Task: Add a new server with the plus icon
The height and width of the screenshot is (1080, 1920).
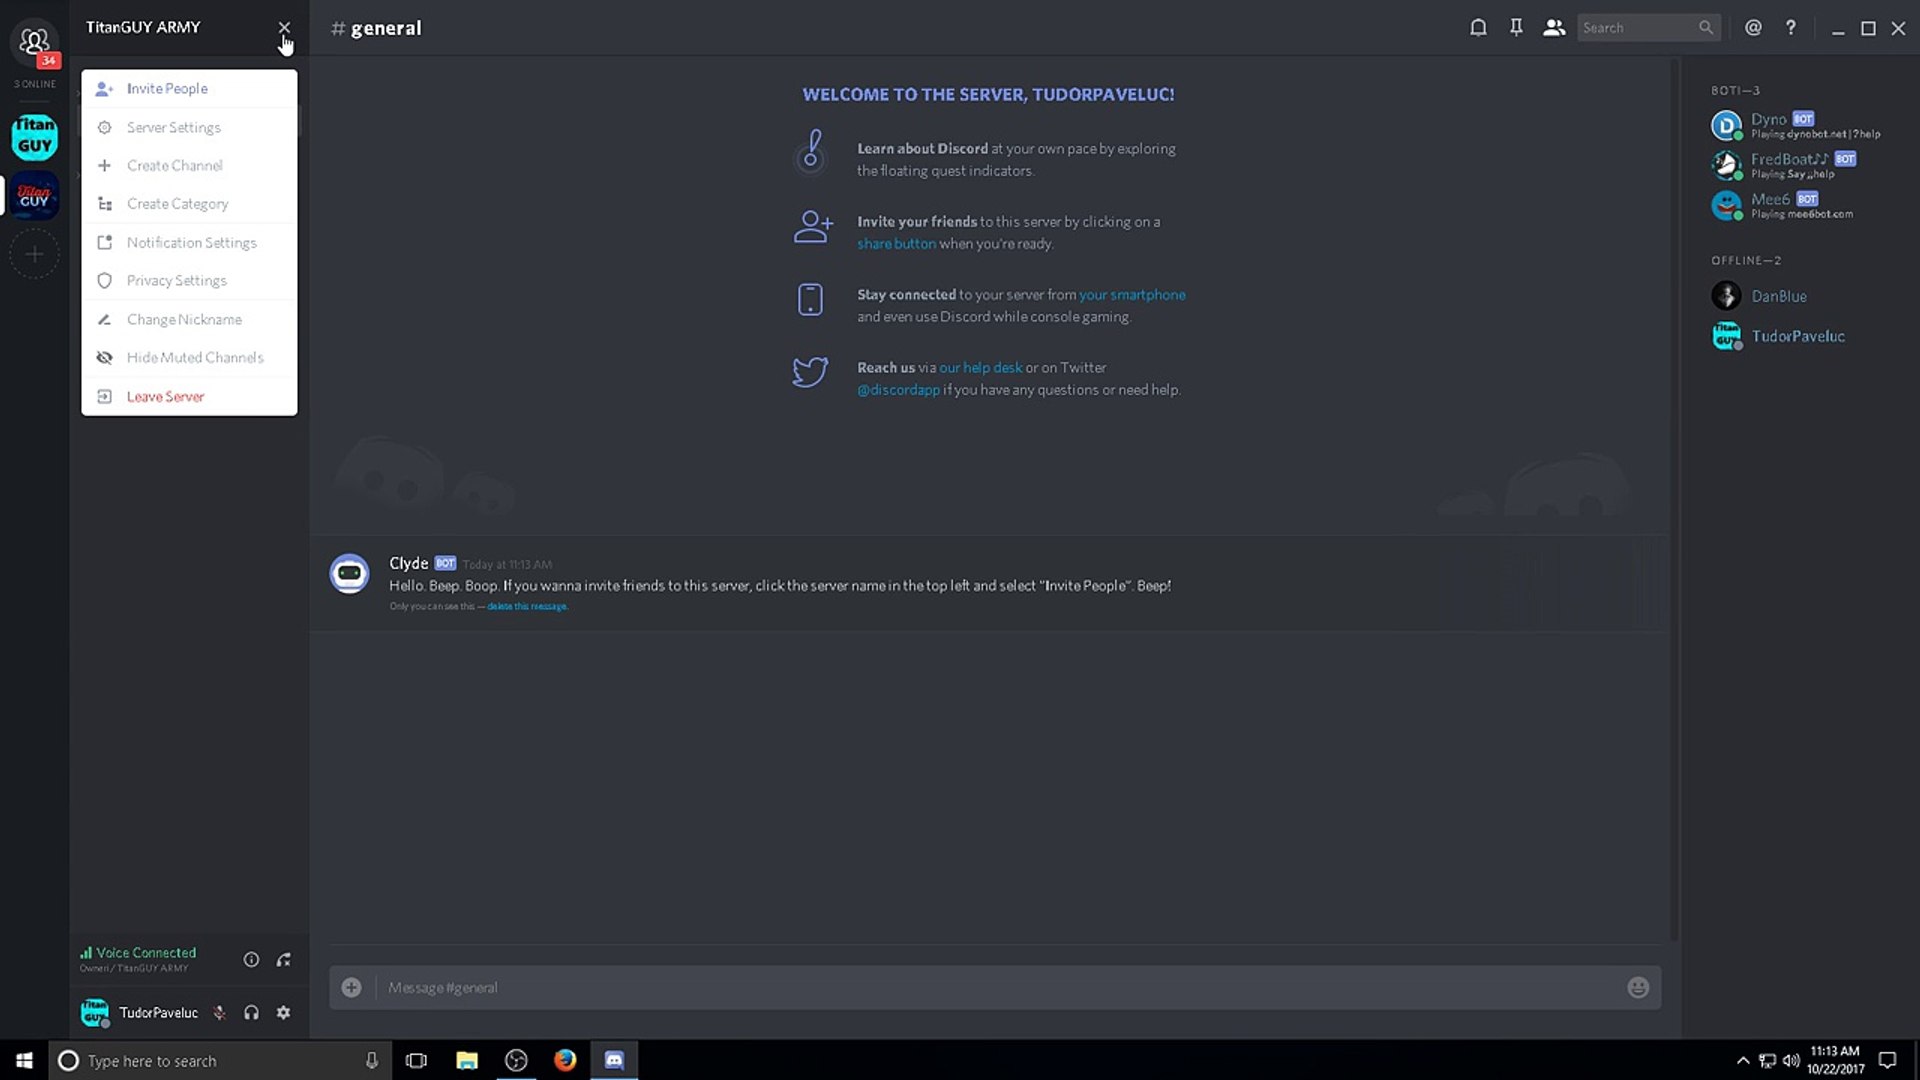Action: [34, 253]
